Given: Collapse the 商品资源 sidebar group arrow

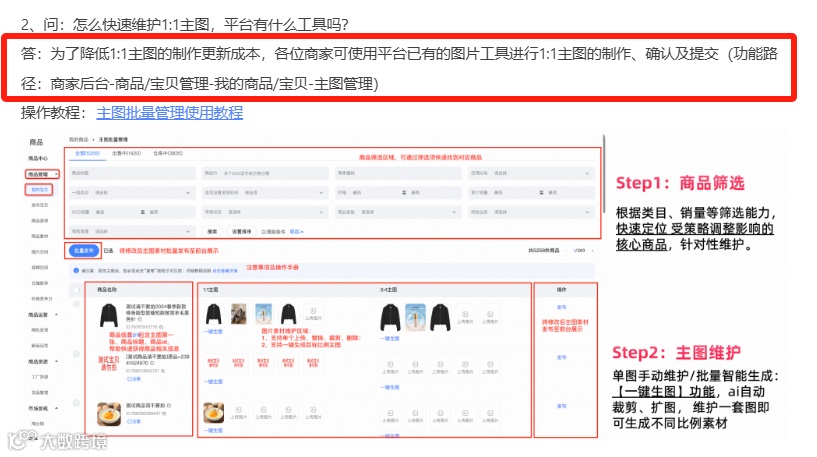Looking at the screenshot, I should point(56,361).
